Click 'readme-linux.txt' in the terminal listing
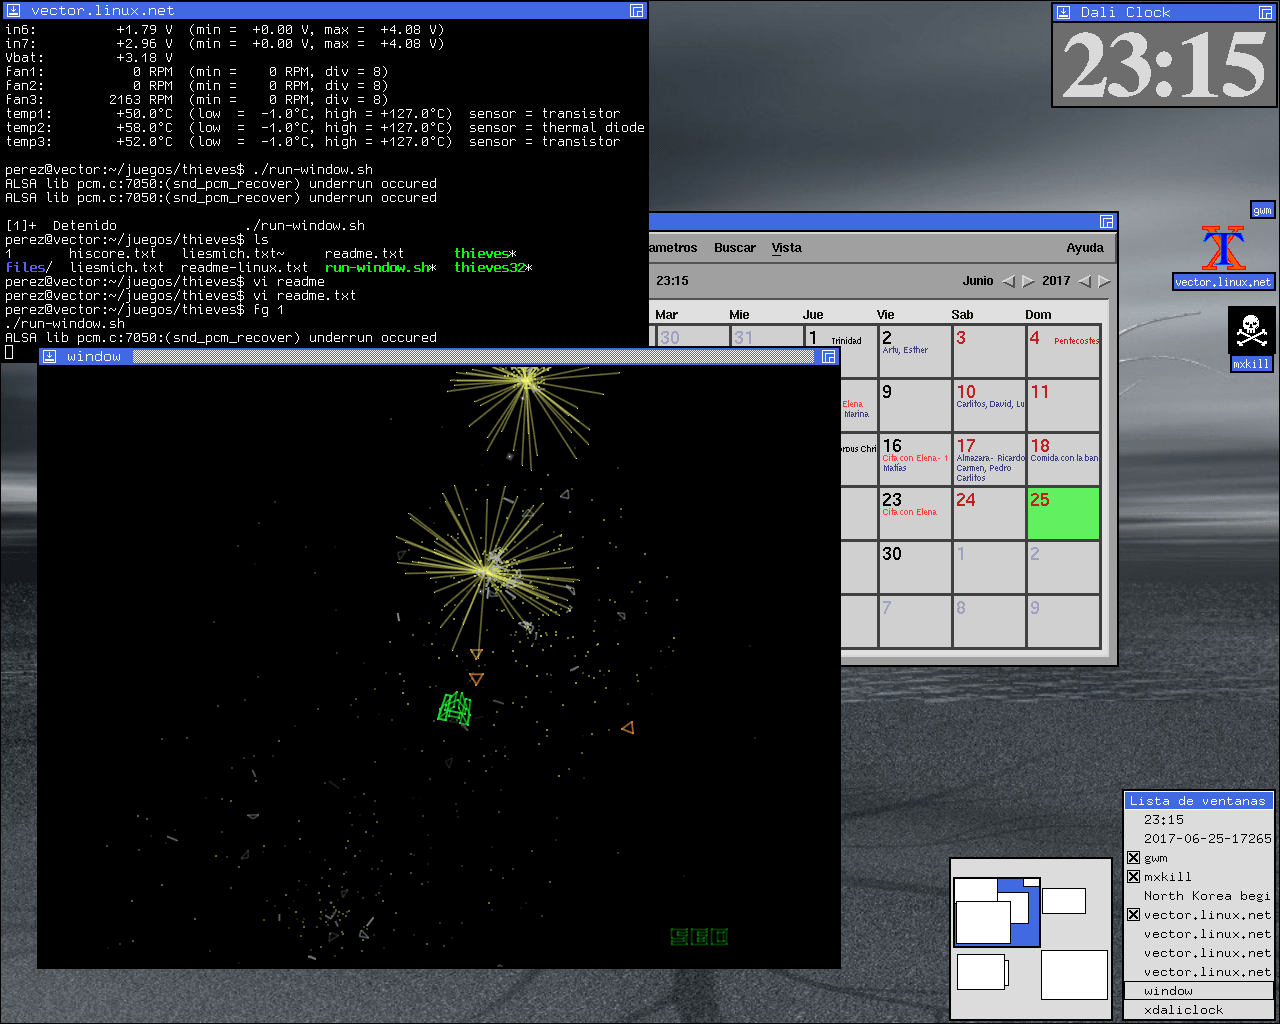 245,268
